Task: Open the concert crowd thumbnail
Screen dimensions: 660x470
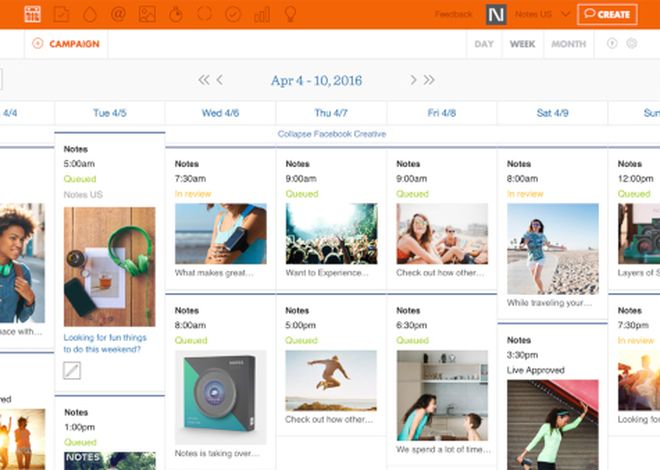Action: 331,234
